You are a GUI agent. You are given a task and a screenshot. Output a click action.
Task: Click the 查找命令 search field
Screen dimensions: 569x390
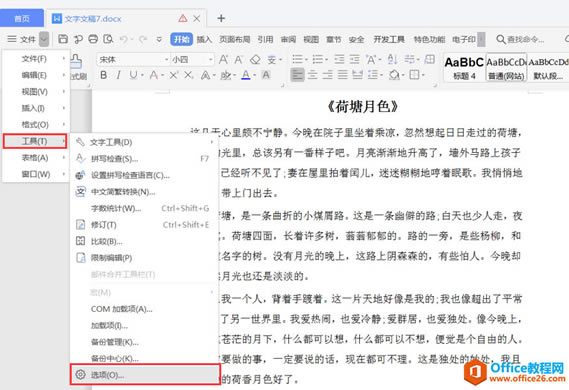(520, 39)
